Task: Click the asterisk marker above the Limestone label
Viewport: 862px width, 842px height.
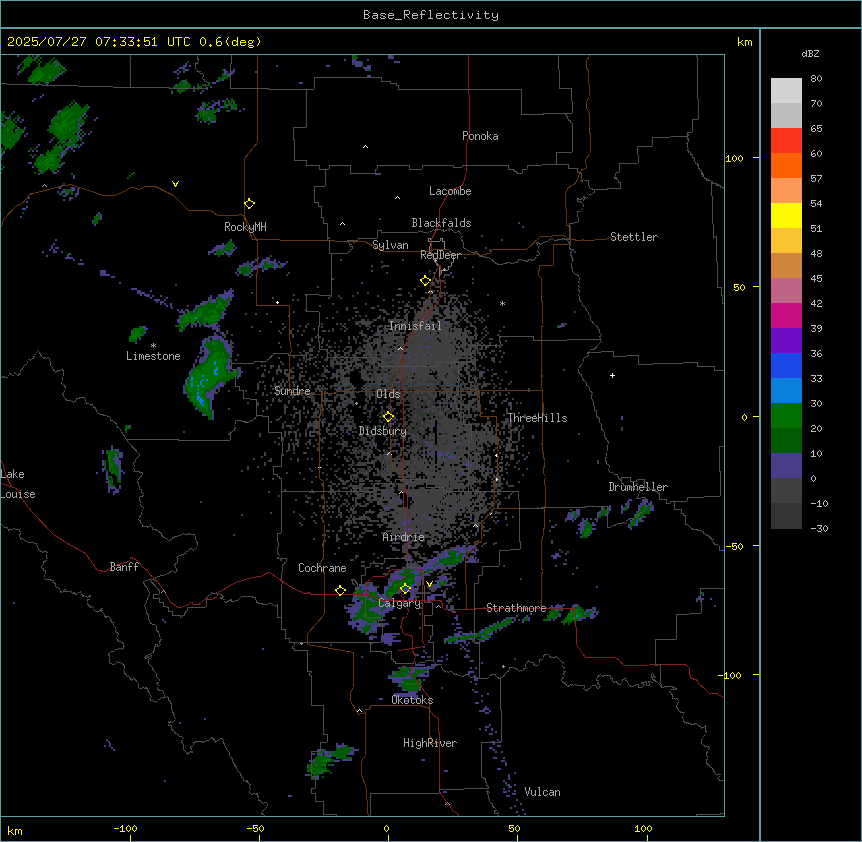Action: [x=153, y=346]
